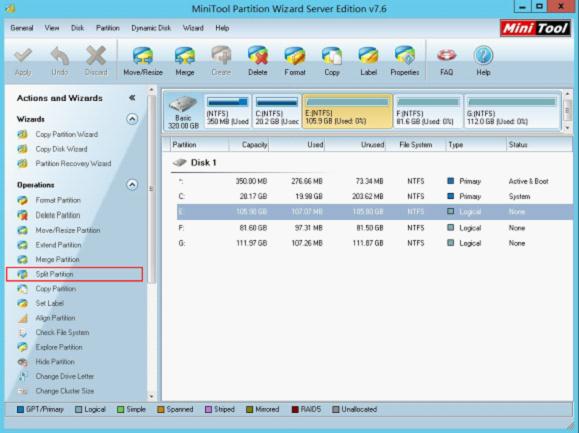Choose Check File System operation
Screen dimensions: 579x433
[62, 333]
